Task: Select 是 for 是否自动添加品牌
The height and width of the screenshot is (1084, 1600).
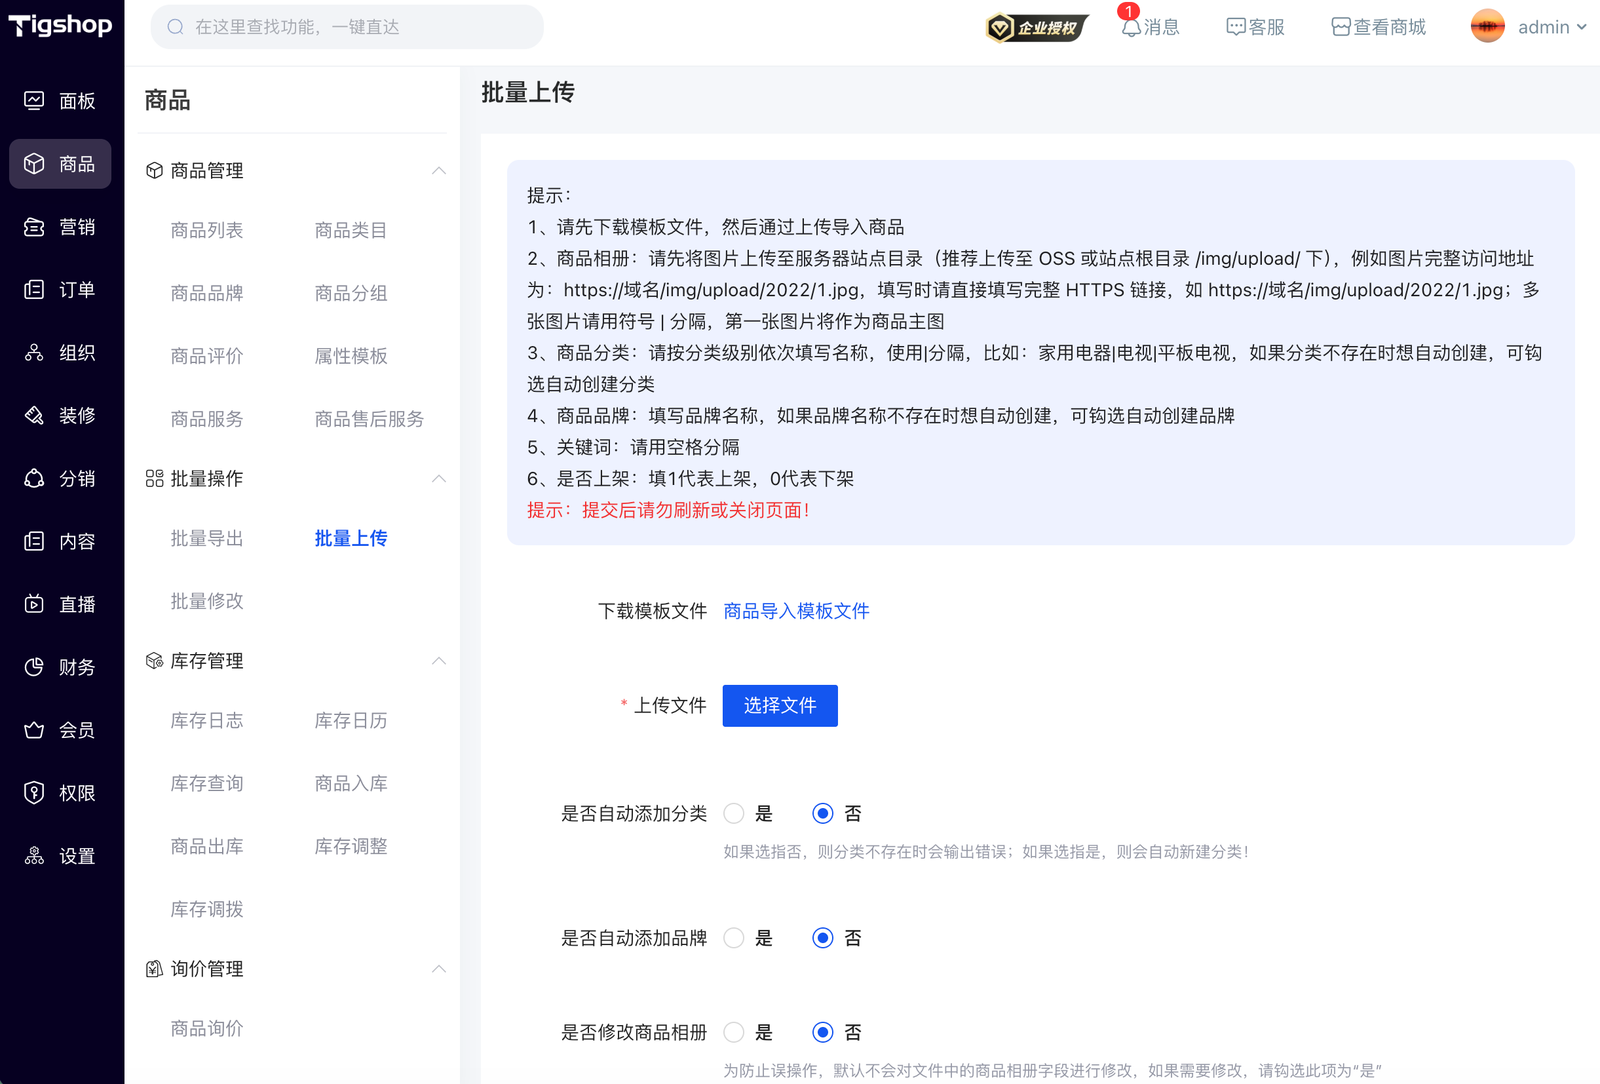Action: [734, 938]
